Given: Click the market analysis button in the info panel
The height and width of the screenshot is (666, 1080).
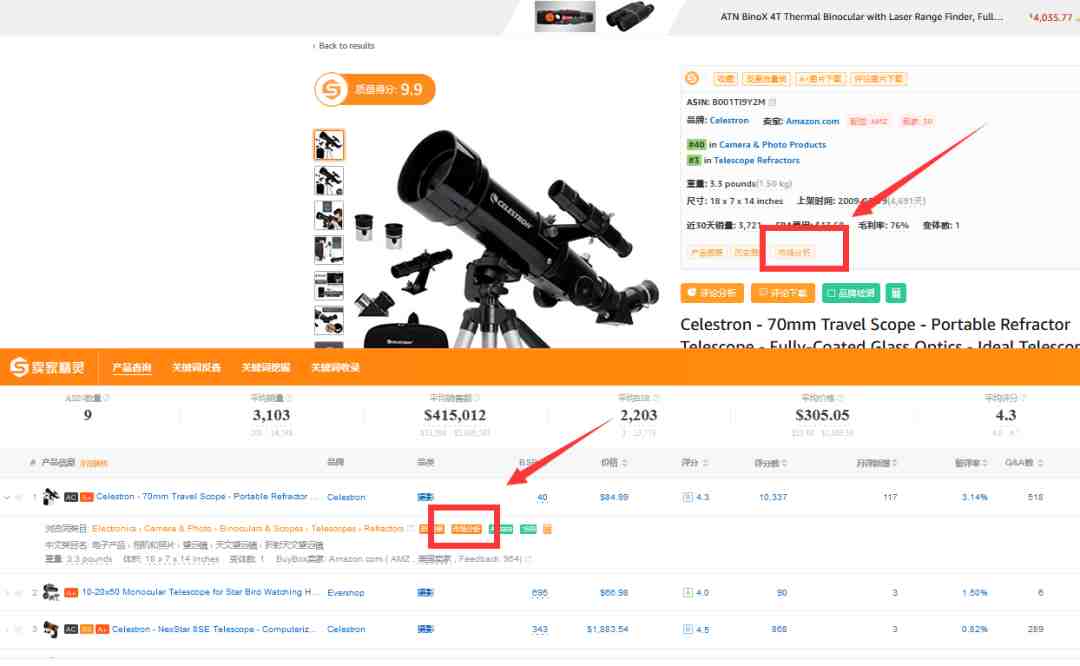Looking at the screenshot, I should pyautogui.click(x=794, y=252).
